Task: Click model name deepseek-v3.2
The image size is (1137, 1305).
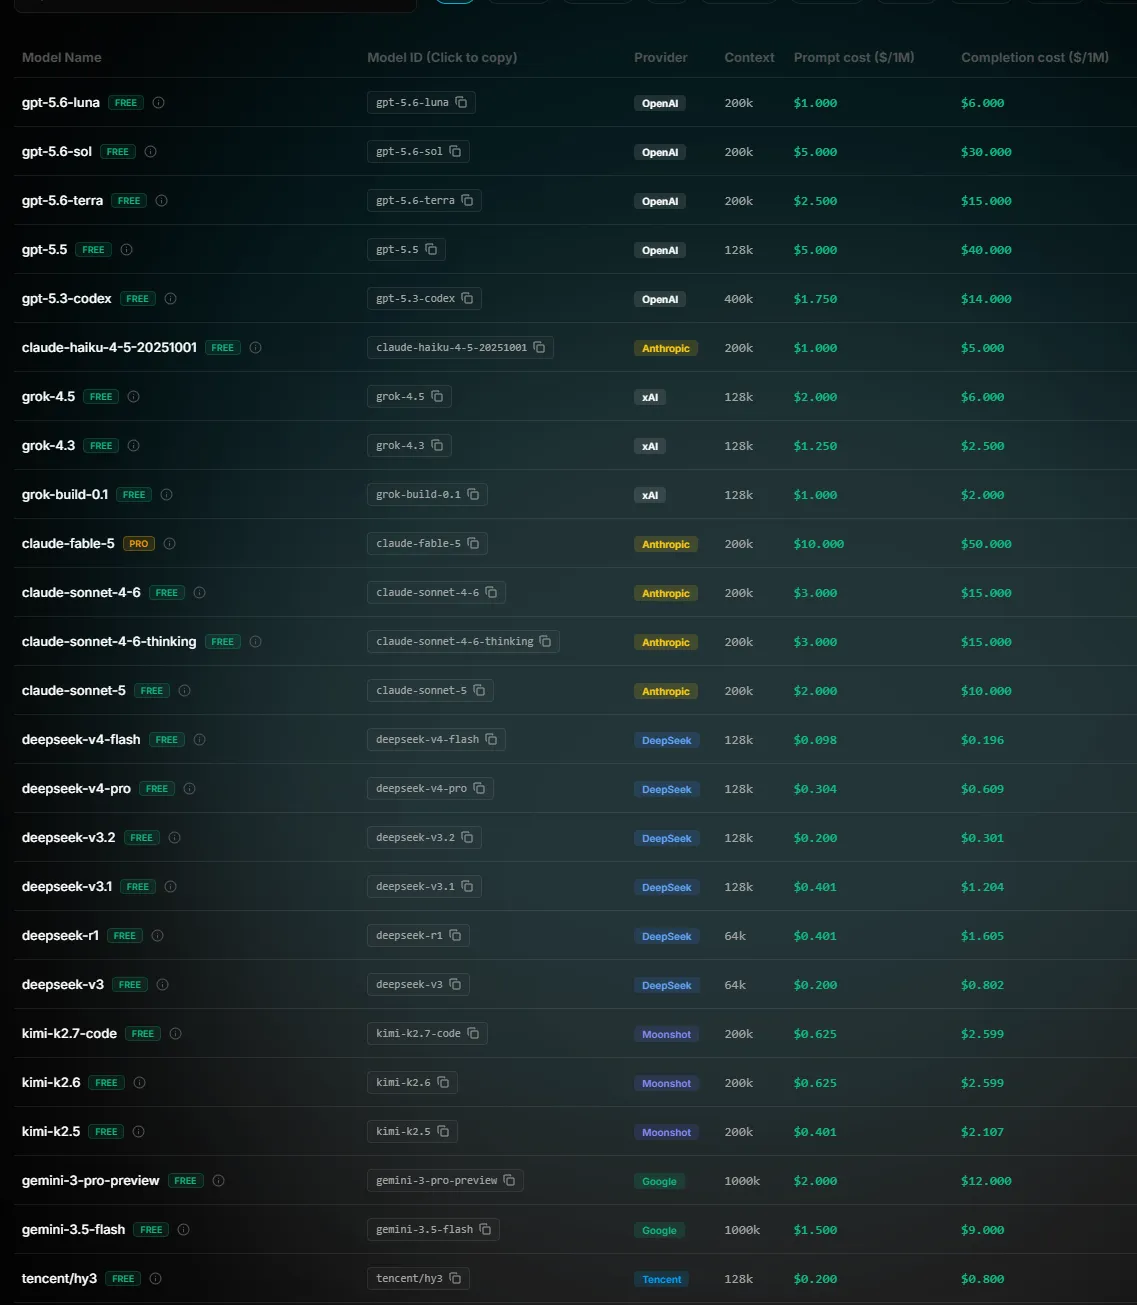Action: point(69,838)
